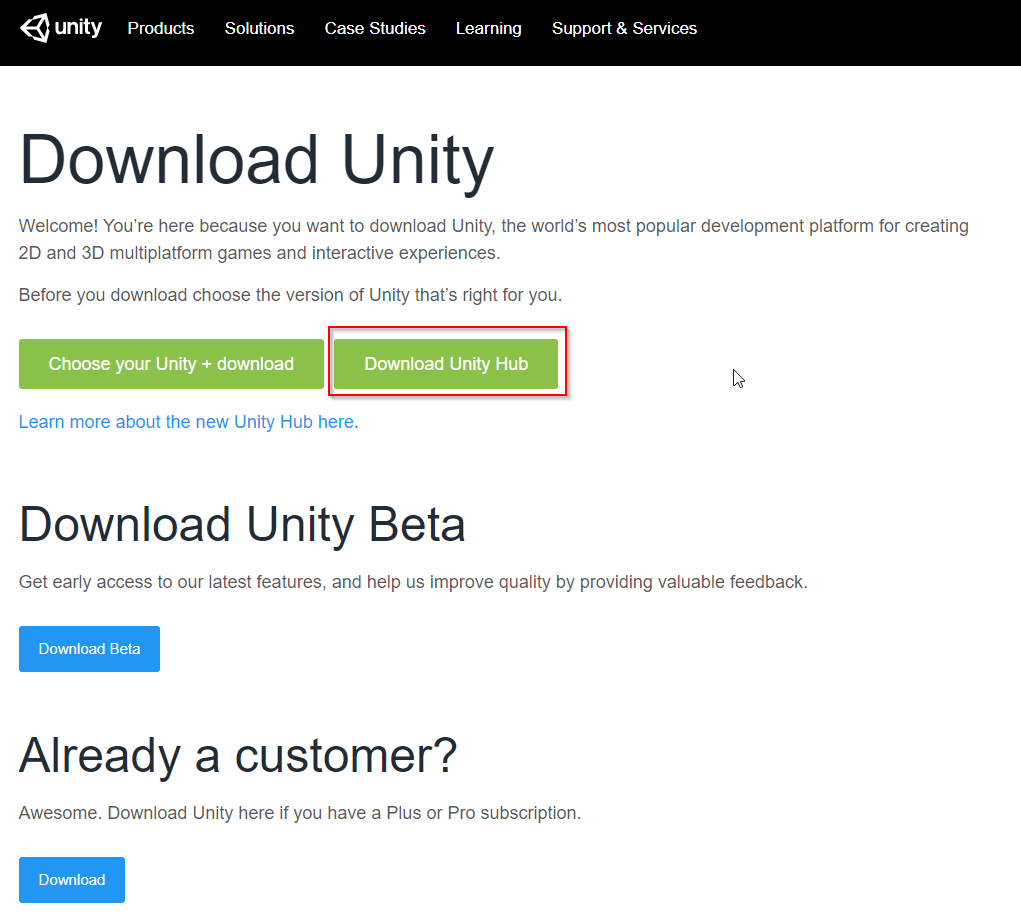Click the Download Beta button
The width and height of the screenshot is (1021, 912).
coord(89,649)
